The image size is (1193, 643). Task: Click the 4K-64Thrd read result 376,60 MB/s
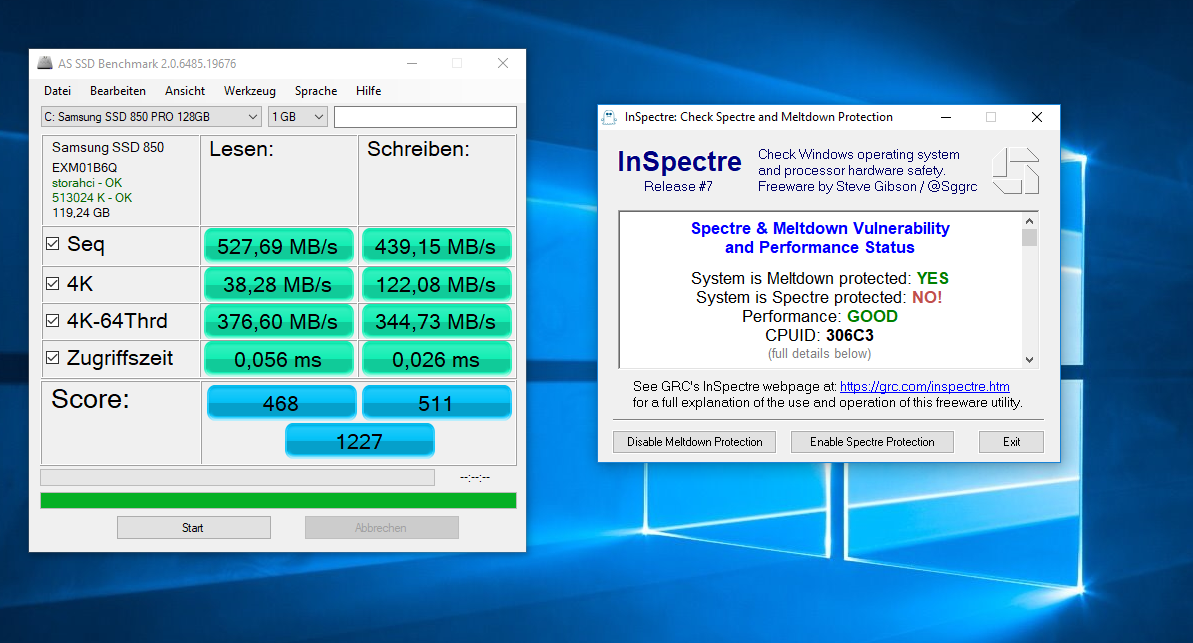[x=278, y=322]
